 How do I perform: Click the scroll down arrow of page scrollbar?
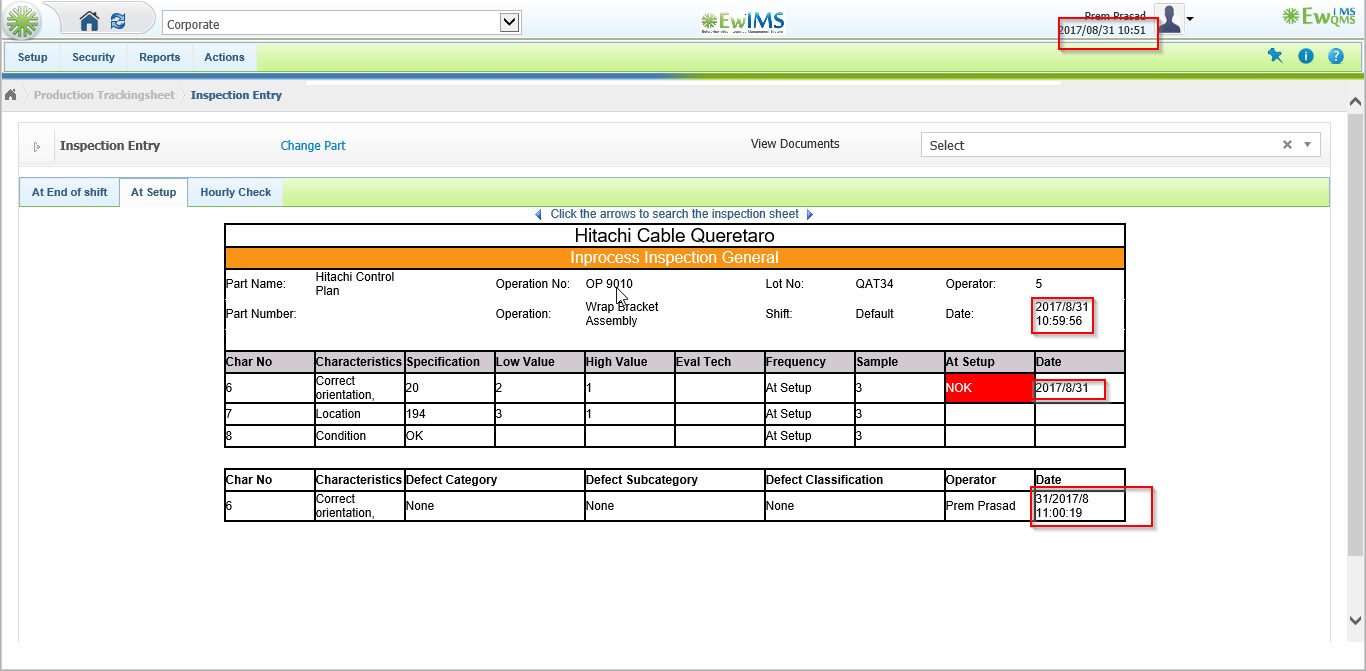coord(1355,620)
